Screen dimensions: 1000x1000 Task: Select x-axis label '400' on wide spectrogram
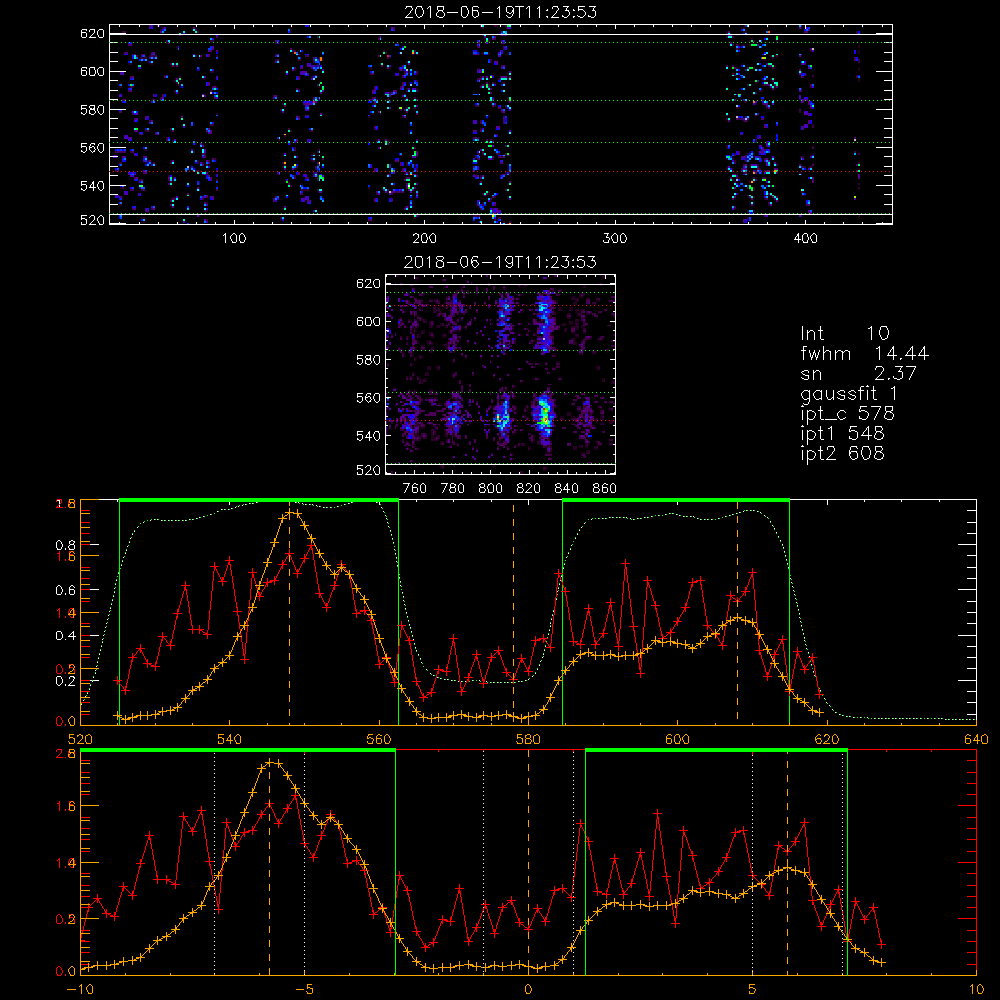tap(805, 239)
